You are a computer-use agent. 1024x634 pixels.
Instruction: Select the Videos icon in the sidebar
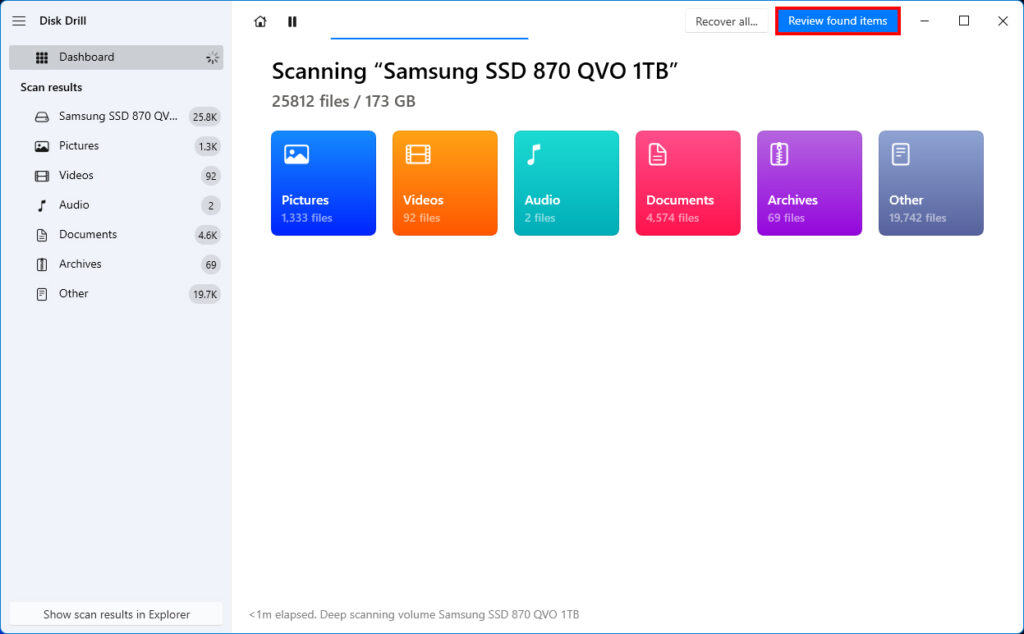41,175
